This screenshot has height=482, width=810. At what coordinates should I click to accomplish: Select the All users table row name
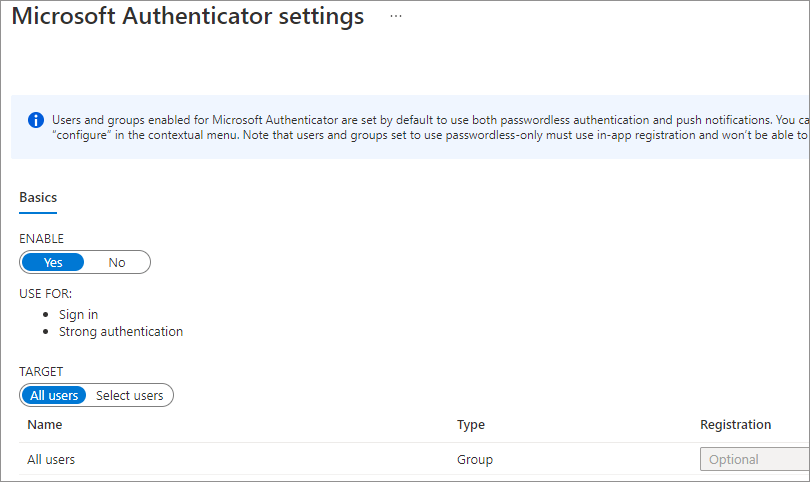pos(51,460)
